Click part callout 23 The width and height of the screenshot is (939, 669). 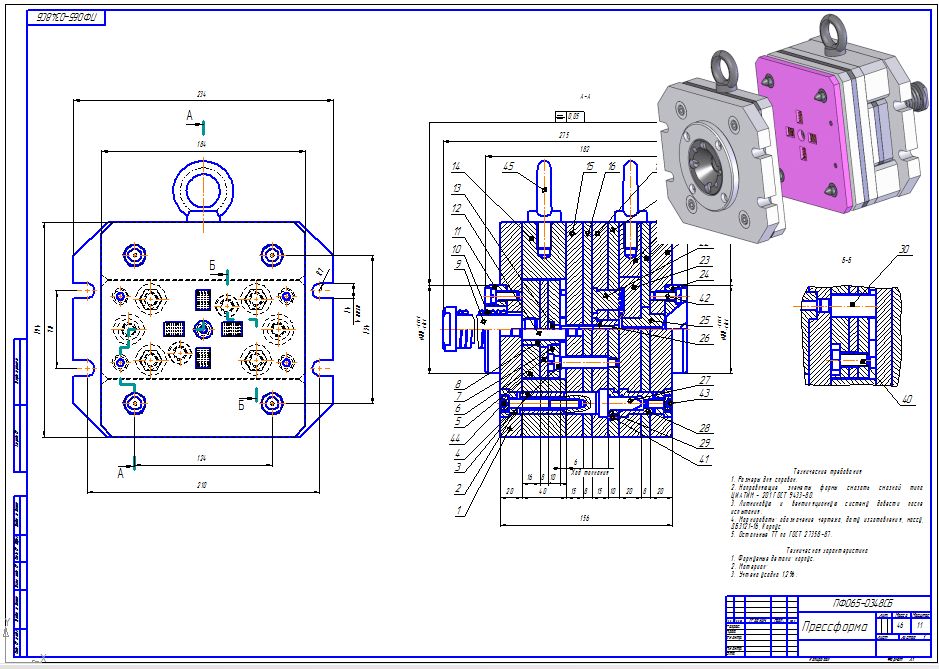point(705,260)
